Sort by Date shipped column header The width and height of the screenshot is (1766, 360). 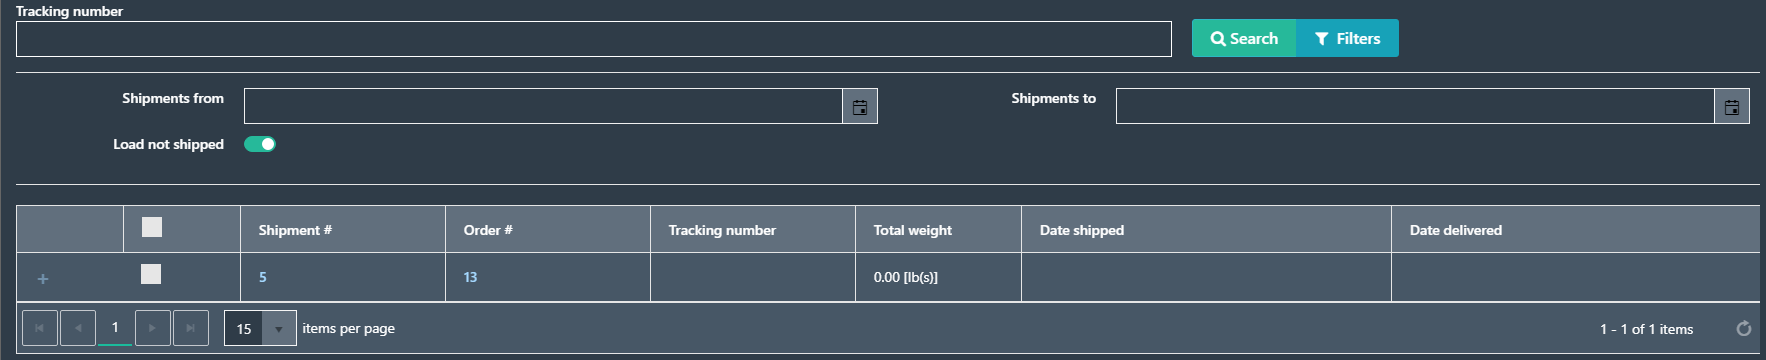(1082, 230)
